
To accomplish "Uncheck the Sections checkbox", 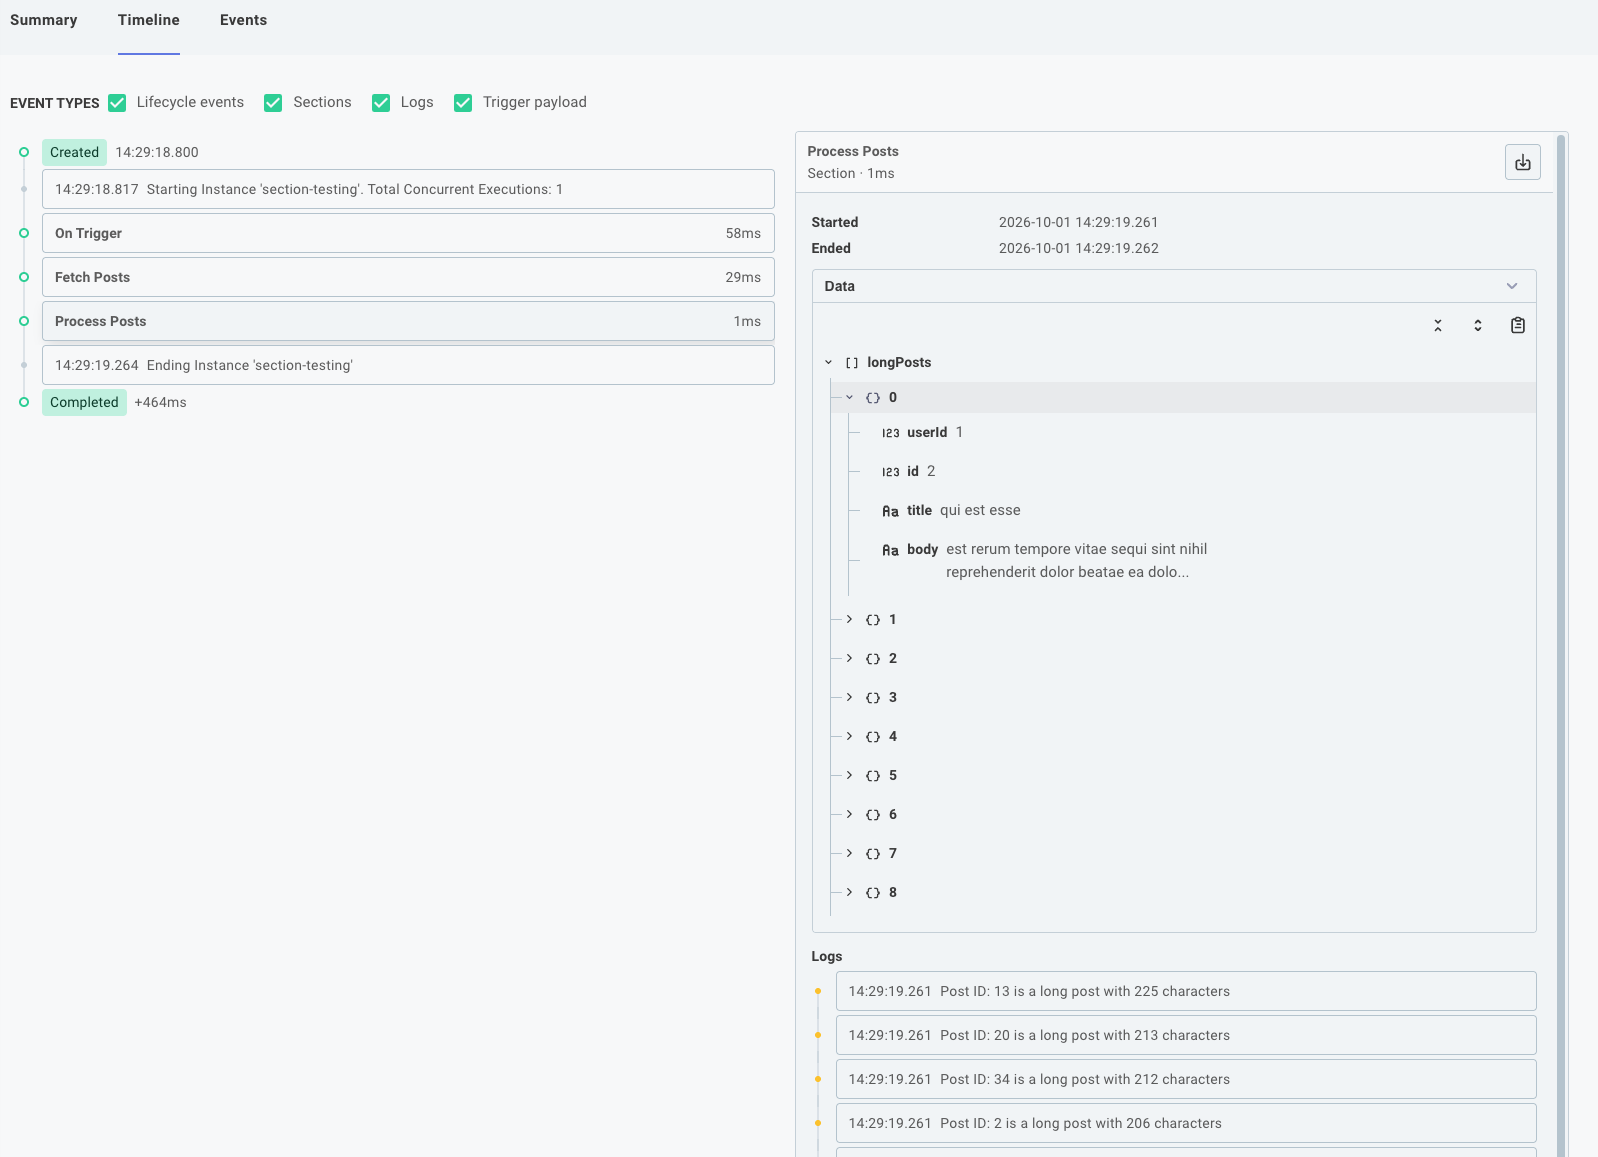I will click(x=273, y=103).
